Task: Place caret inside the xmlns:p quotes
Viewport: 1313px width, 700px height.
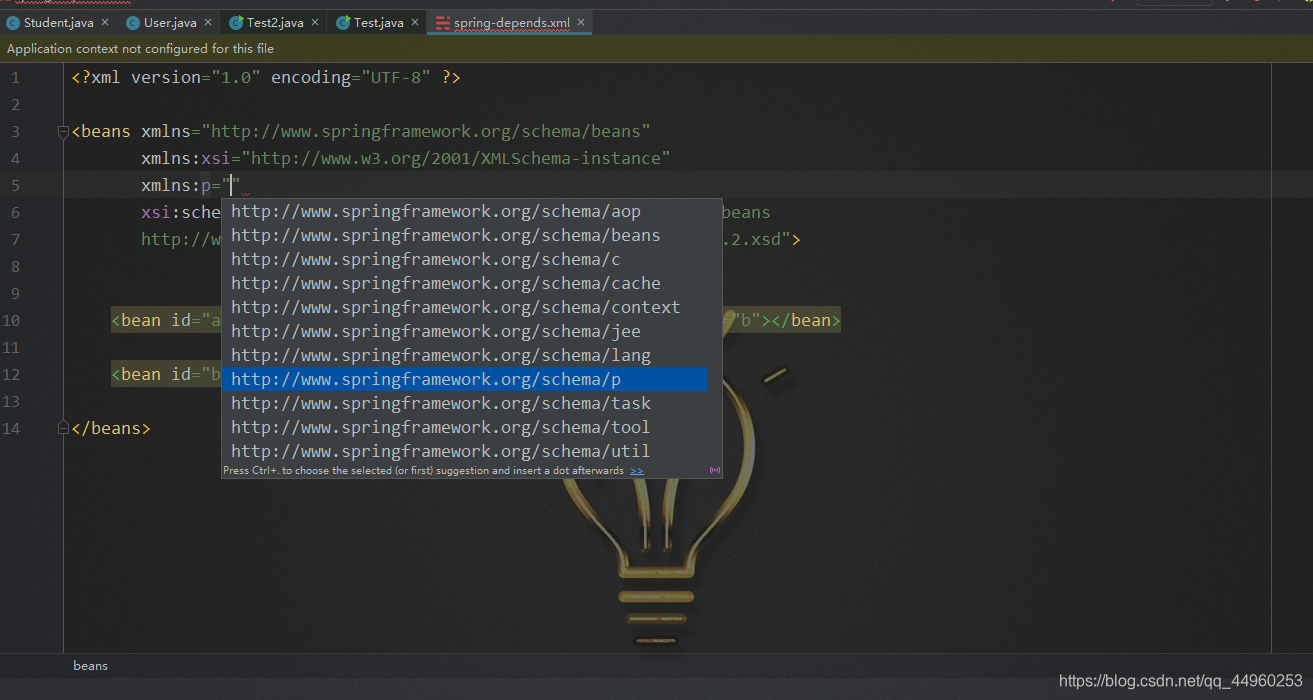Action: click(232, 185)
